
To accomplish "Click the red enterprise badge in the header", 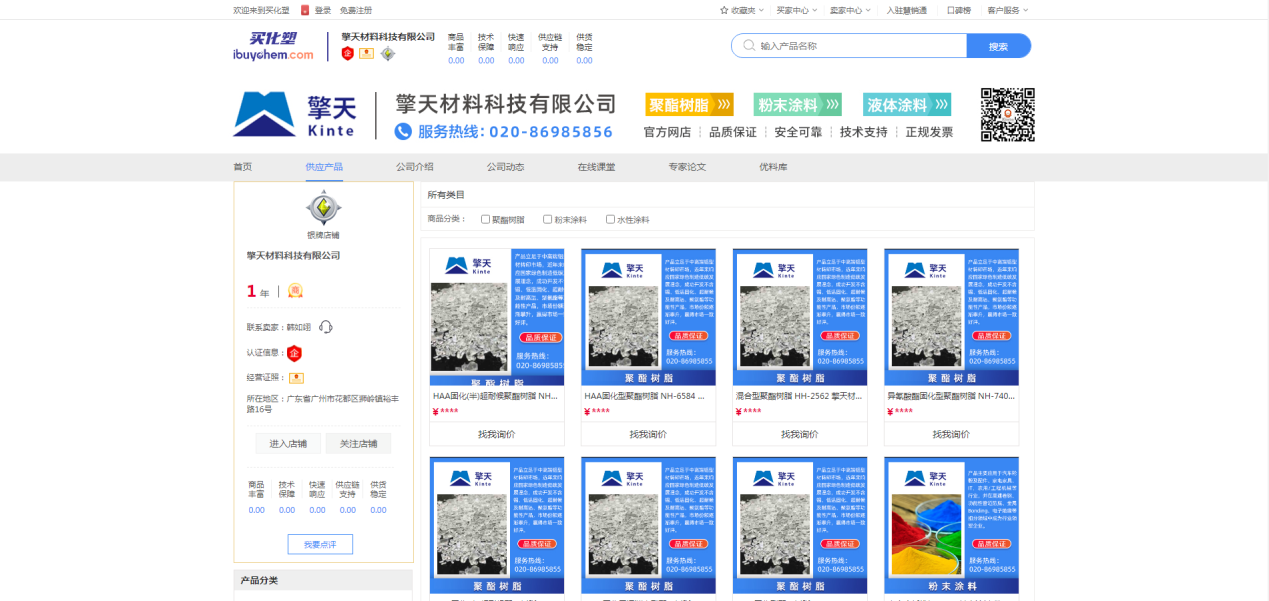I will click(x=348, y=53).
